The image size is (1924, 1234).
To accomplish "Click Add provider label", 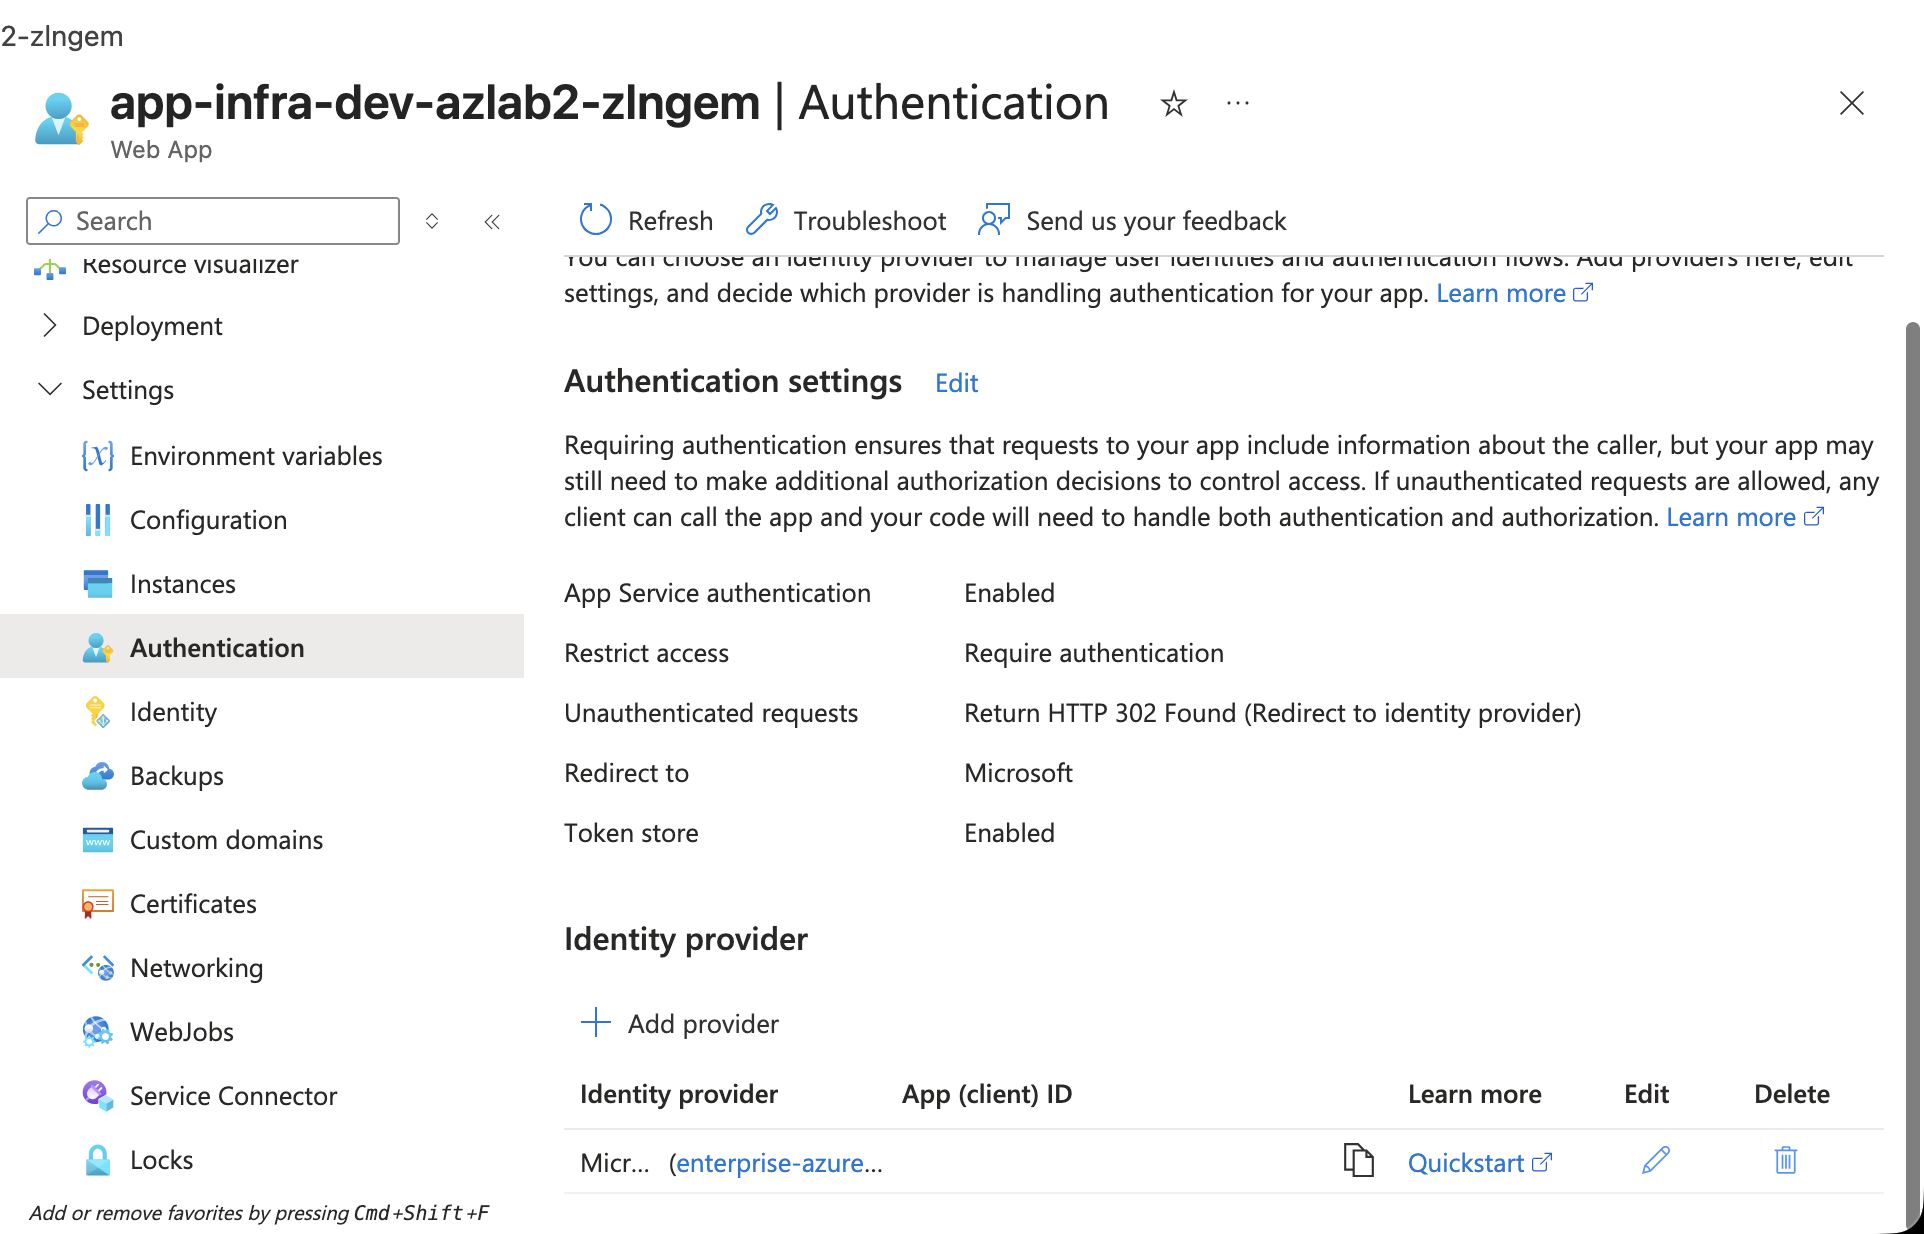I will [703, 1024].
